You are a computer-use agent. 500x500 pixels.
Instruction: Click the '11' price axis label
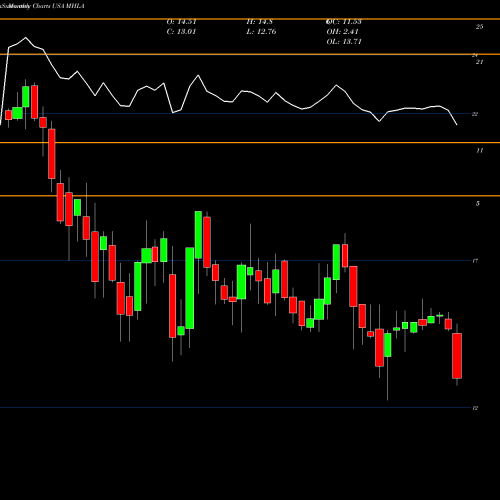(x=479, y=151)
